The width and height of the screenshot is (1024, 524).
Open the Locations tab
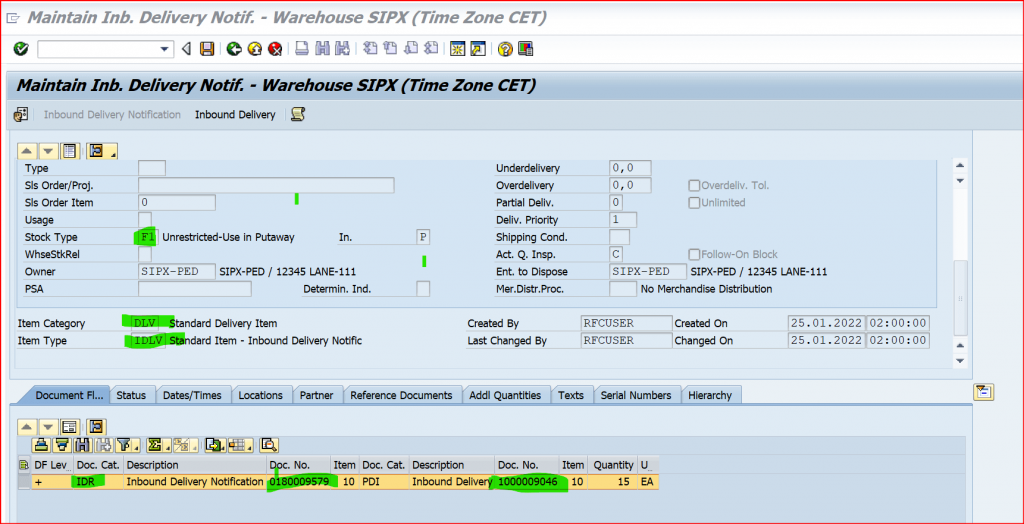(x=261, y=395)
